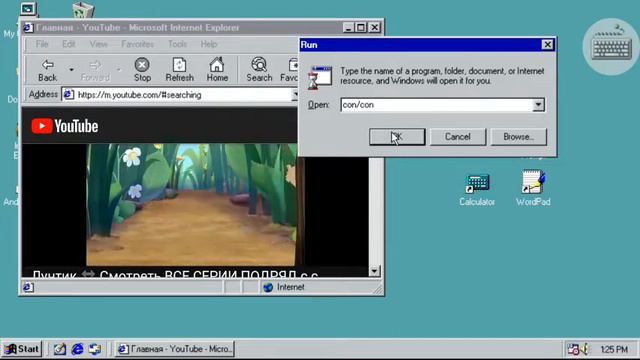Cancel the Run dialog
Image resolution: width=640 pixels, height=360 pixels.
(x=458, y=137)
